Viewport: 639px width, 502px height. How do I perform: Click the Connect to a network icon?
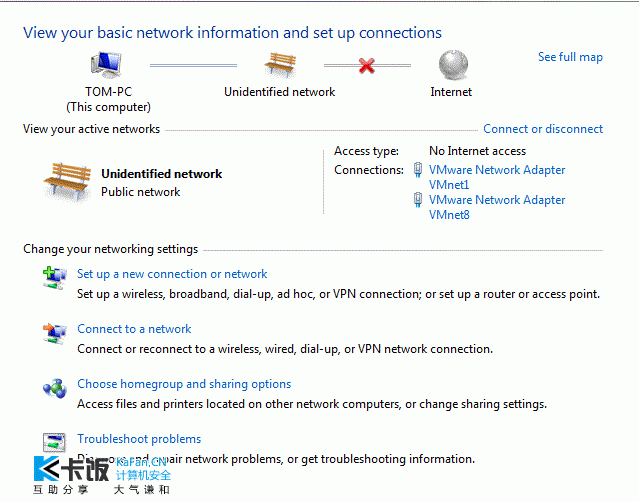pyautogui.click(x=55, y=333)
